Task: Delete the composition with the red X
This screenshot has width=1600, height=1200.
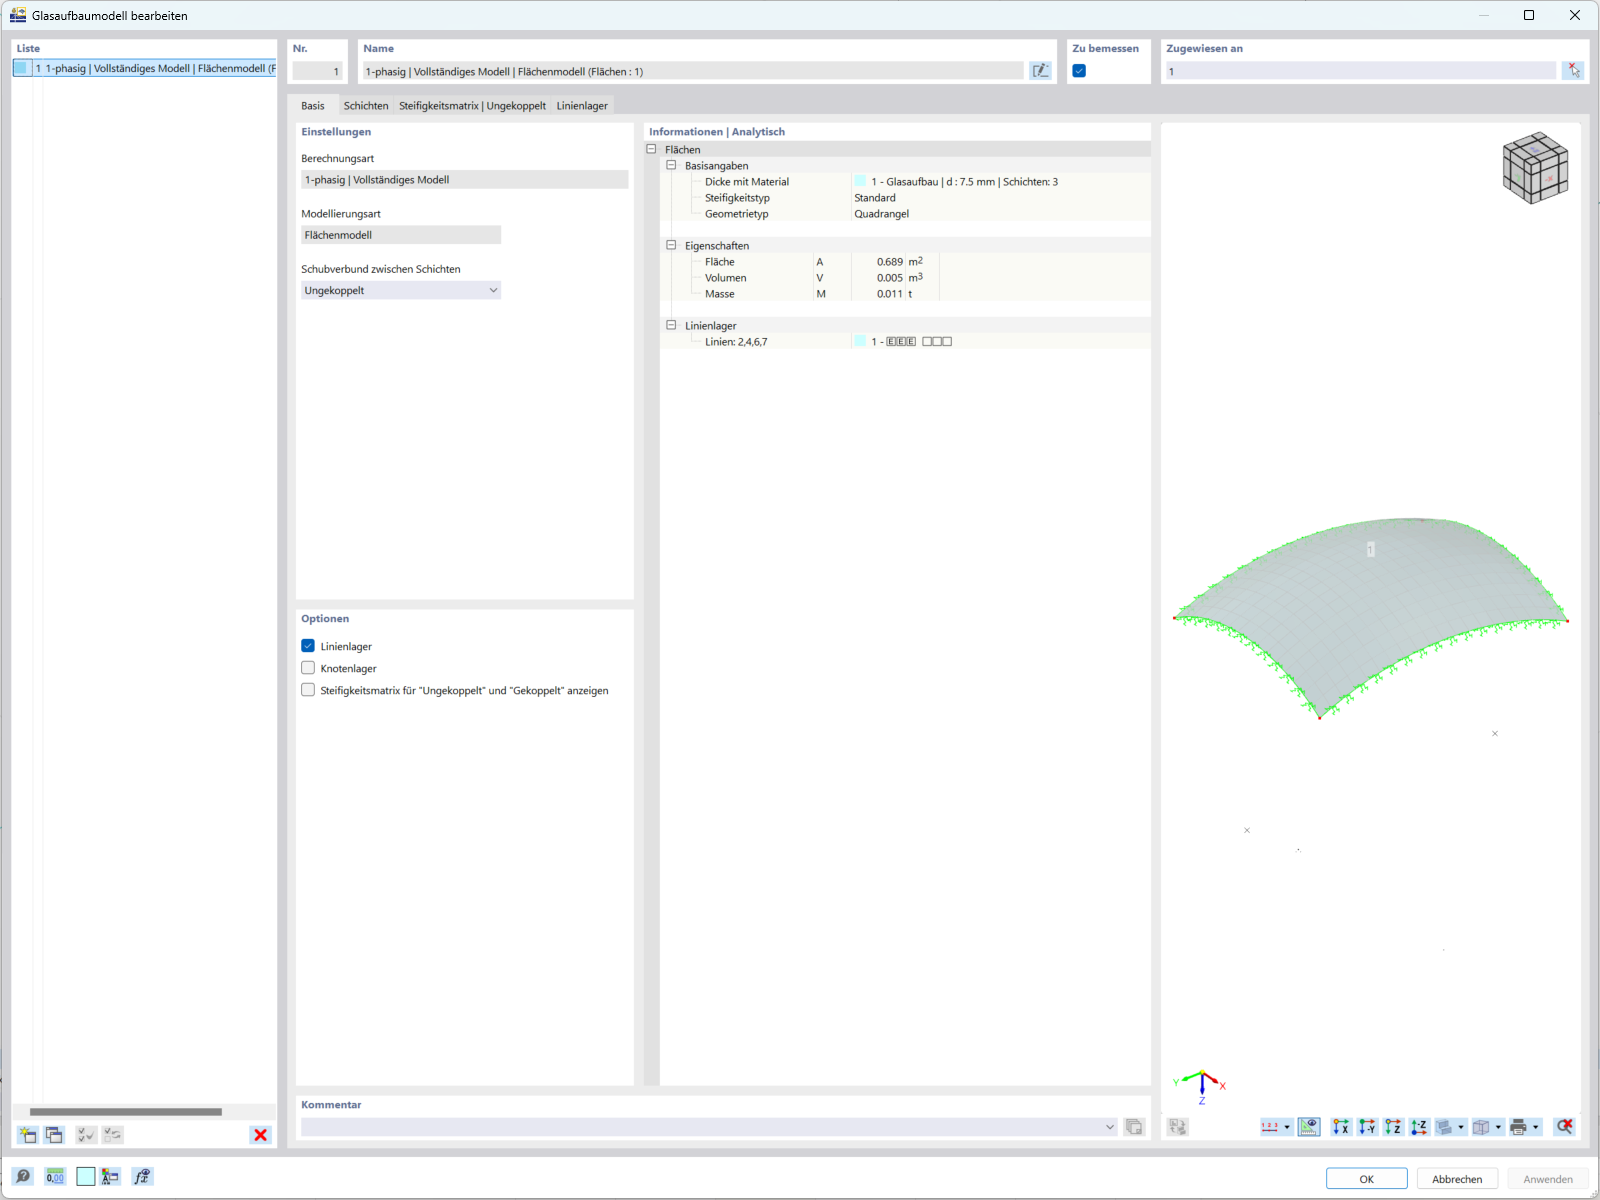Action: [260, 1134]
